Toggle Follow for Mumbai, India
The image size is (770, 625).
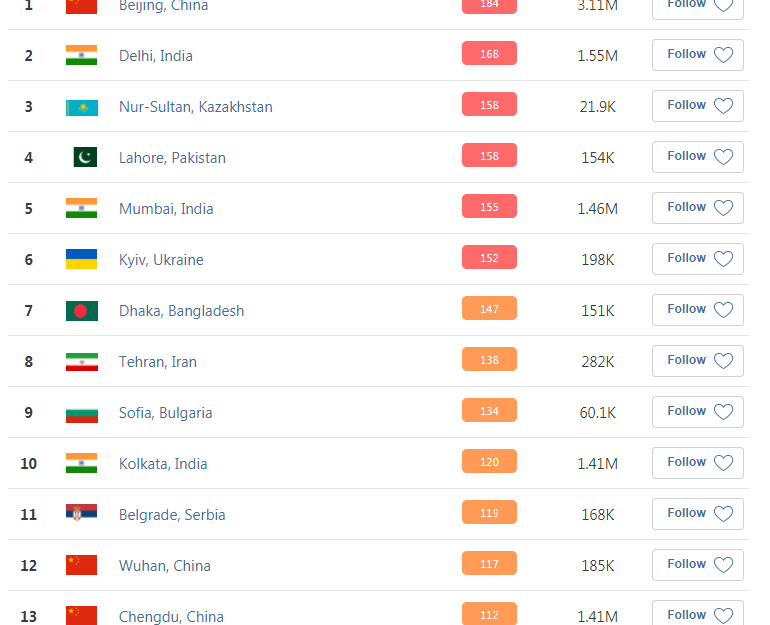click(698, 208)
